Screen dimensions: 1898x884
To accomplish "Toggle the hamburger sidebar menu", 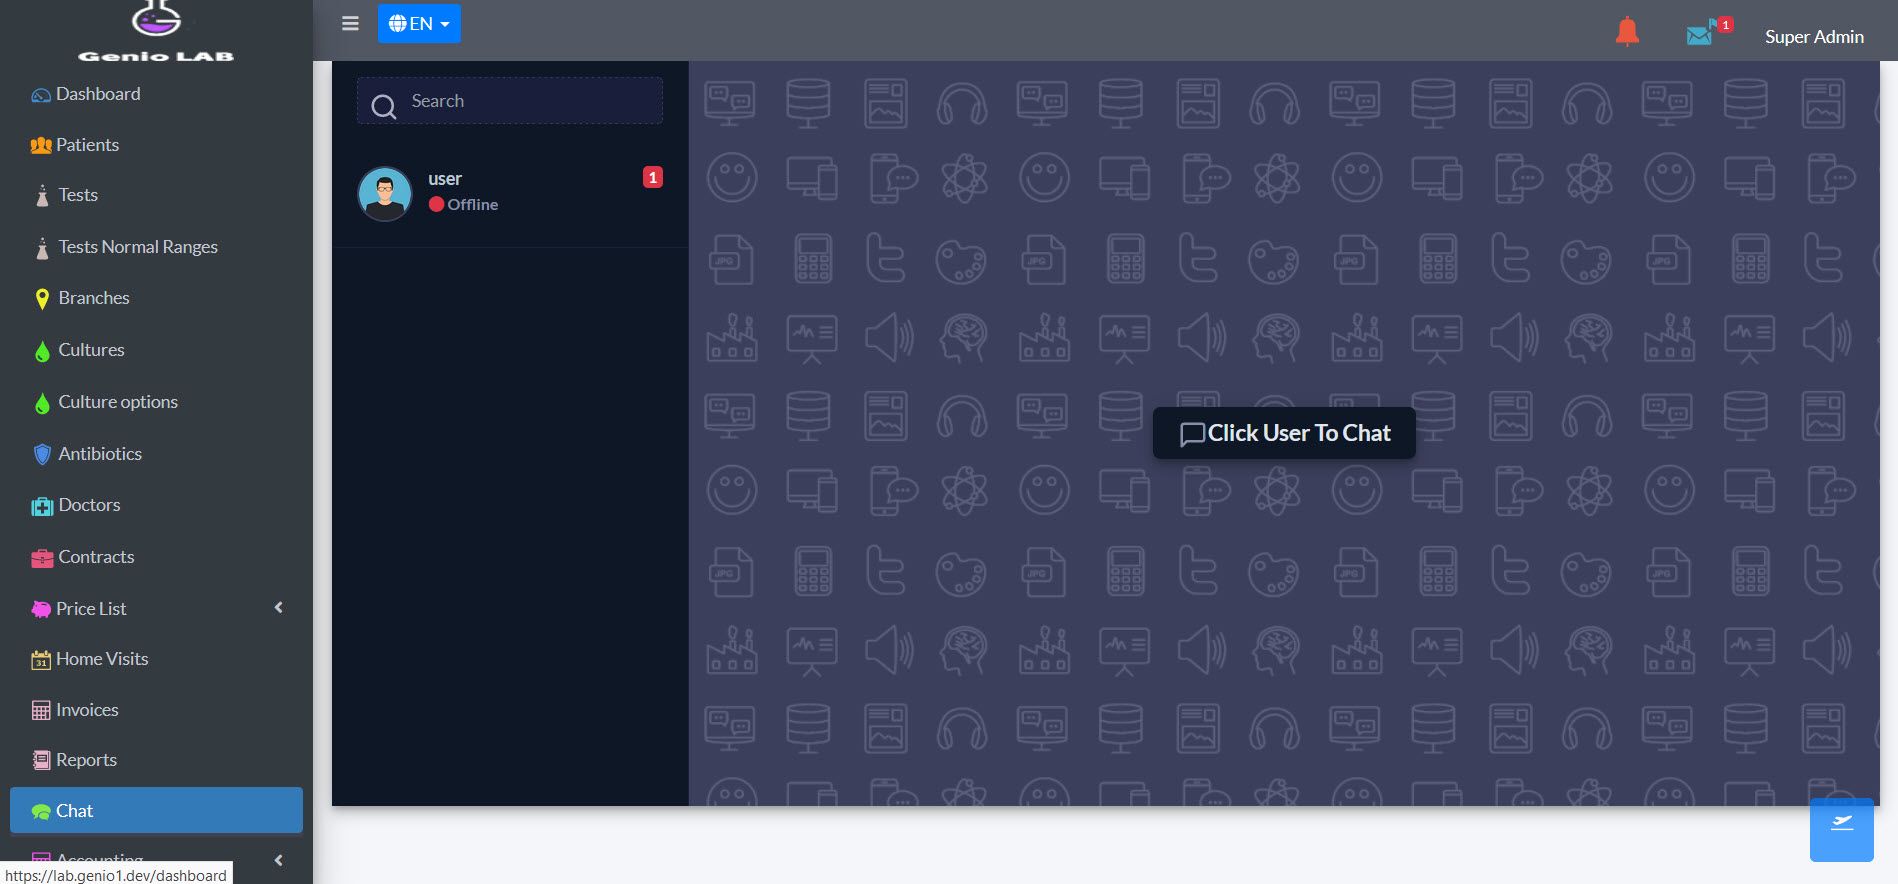I will click(350, 23).
